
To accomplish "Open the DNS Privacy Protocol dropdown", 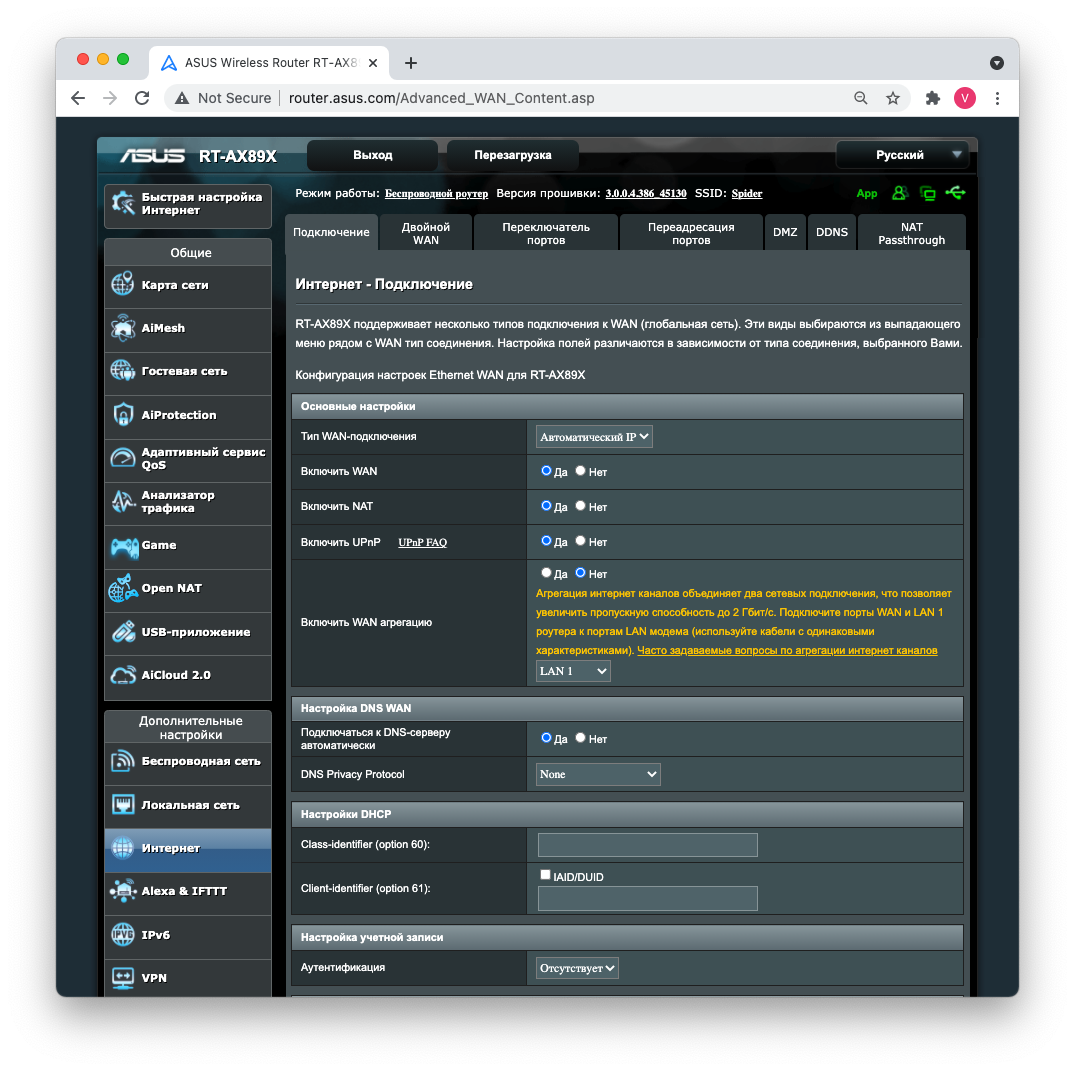I will (598, 774).
